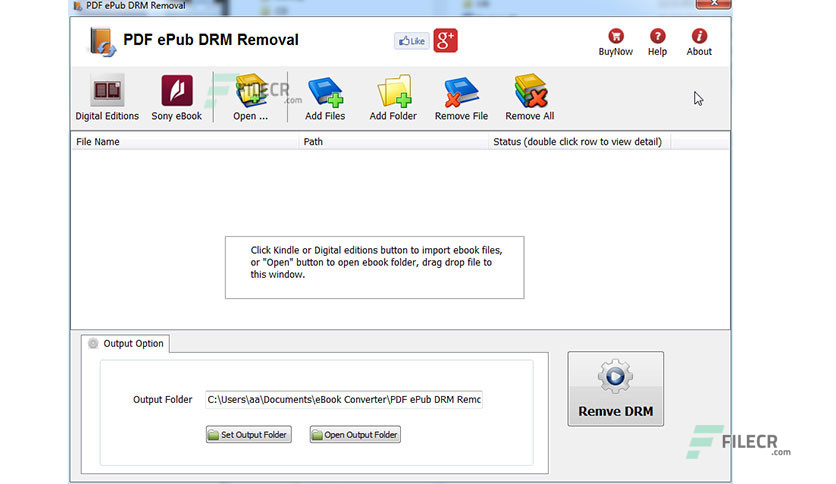The width and height of the screenshot is (836, 484).
Task: Click the drag-drop instruction text box
Action: tap(374, 268)
